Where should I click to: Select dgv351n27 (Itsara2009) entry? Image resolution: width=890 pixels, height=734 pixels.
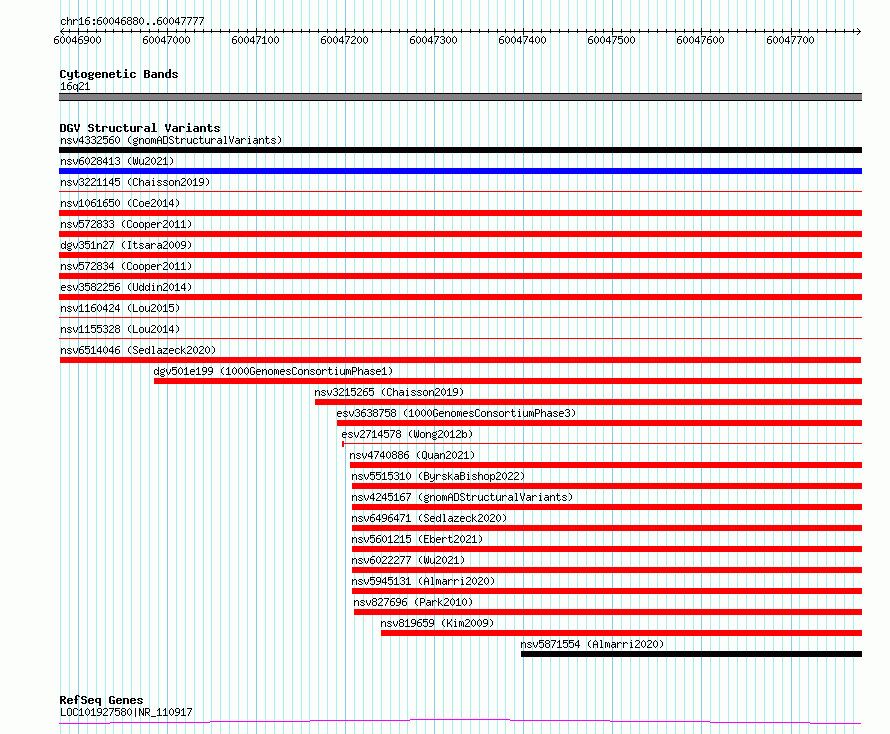(x=126, y=245)
